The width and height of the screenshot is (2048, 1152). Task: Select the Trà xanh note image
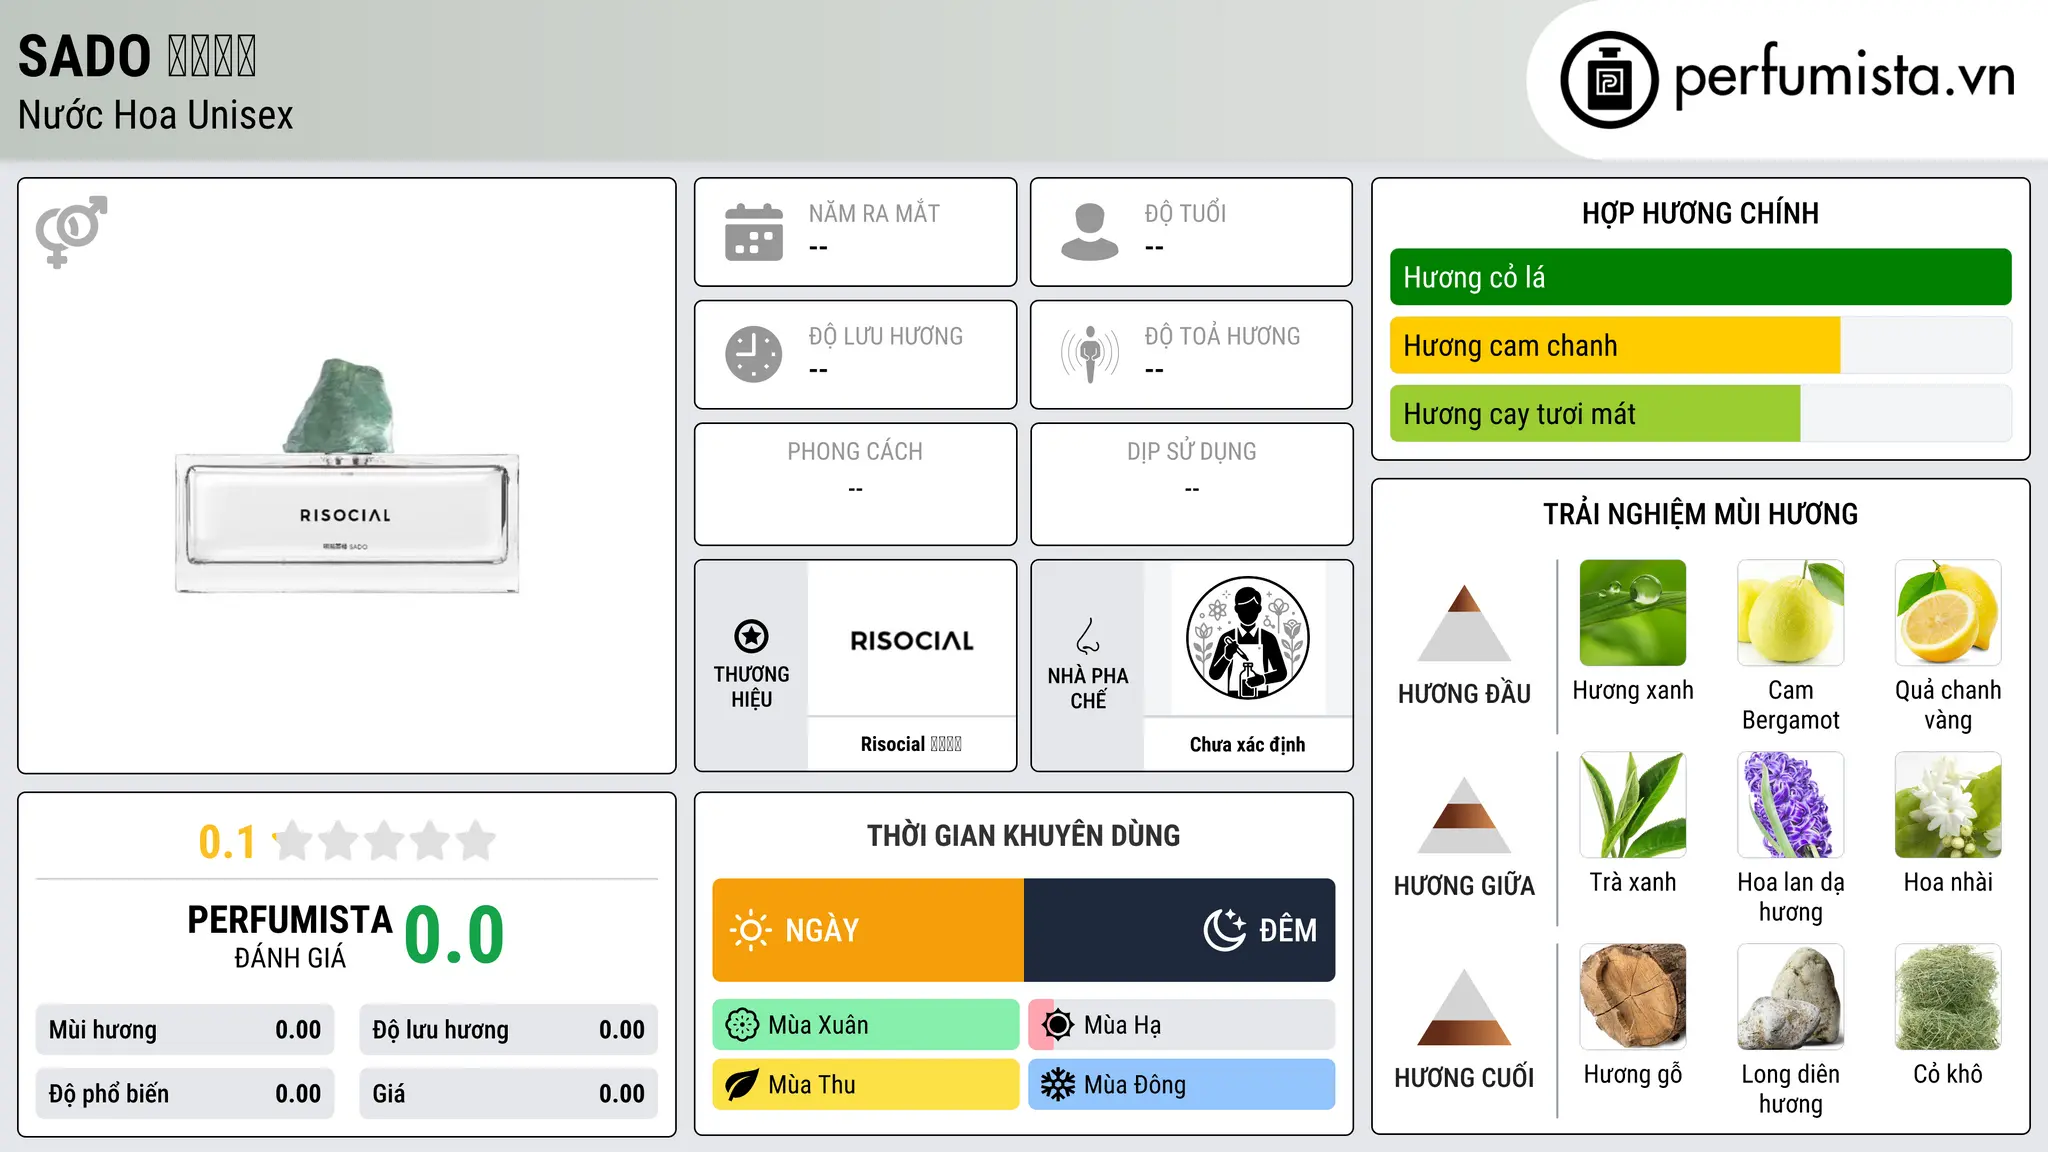point(1633,805)
